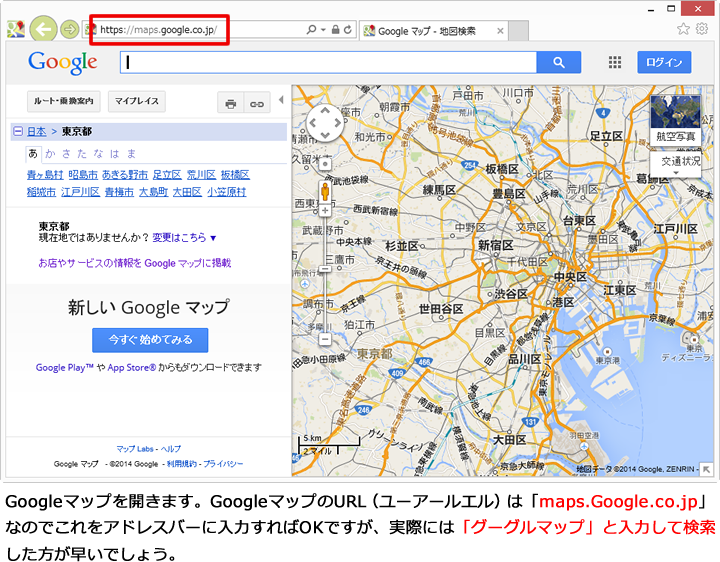The width and height of the screenshot is (720, 562).
Task: Open the address bar dropdown arrow
Action: click(x=323, y=30)
